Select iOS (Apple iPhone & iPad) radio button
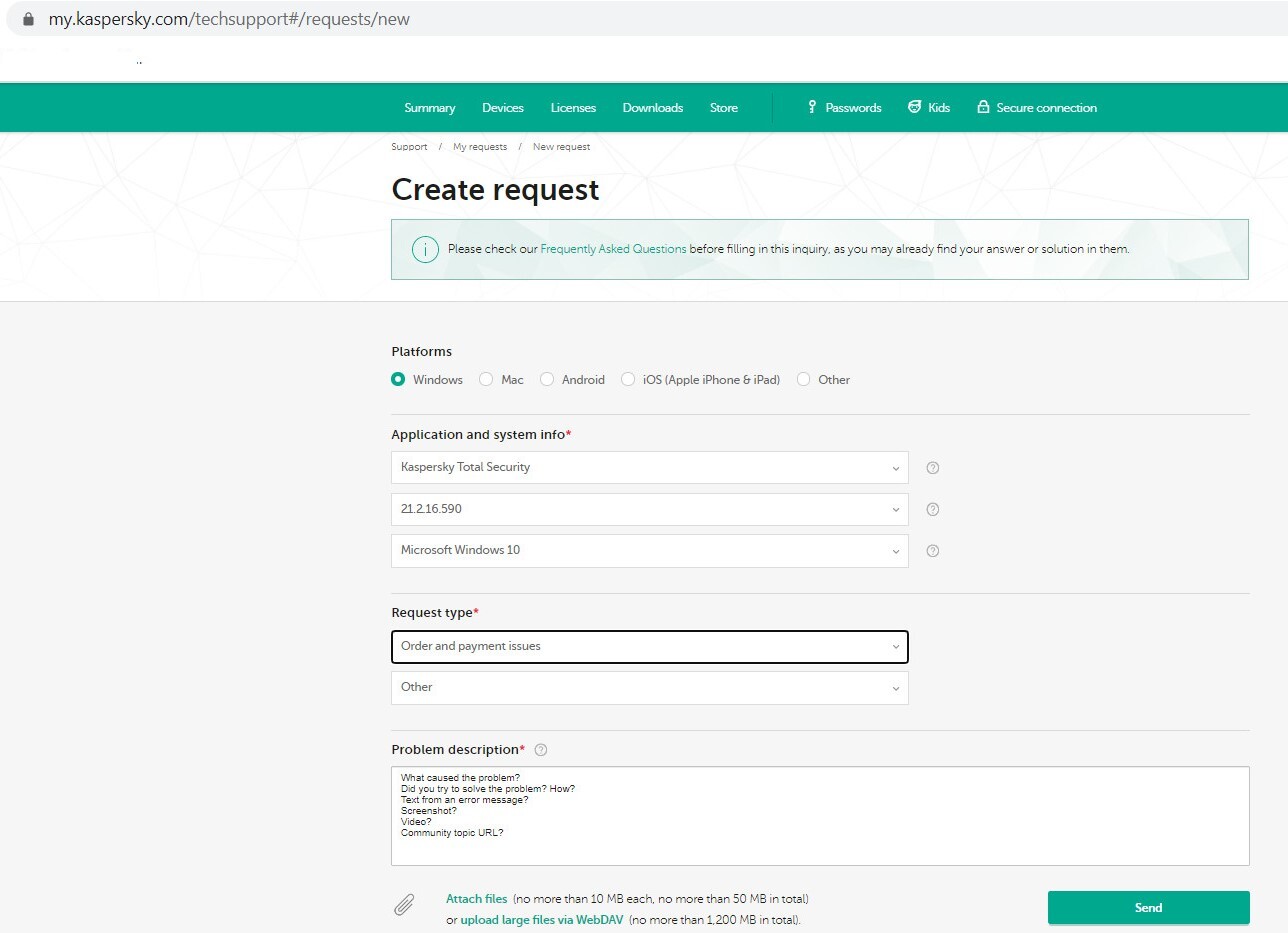This screenshot has height=933, width=1288. (x=628, y=379)
